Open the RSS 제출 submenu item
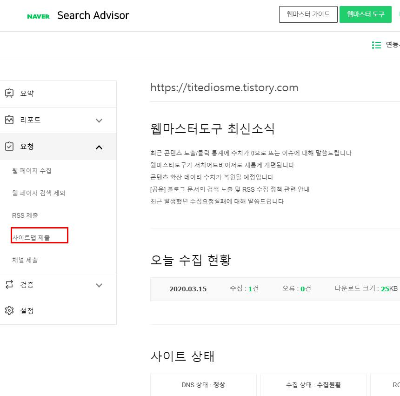Image resolution: width=400 pixels, height=396 pixels. (x=25, y=215)
